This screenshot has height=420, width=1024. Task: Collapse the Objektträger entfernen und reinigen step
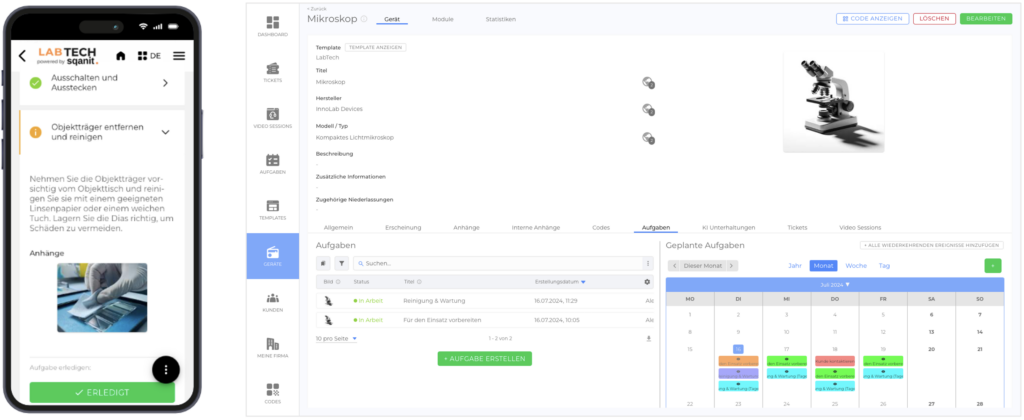pyautogui.click(x=165, y=131)
